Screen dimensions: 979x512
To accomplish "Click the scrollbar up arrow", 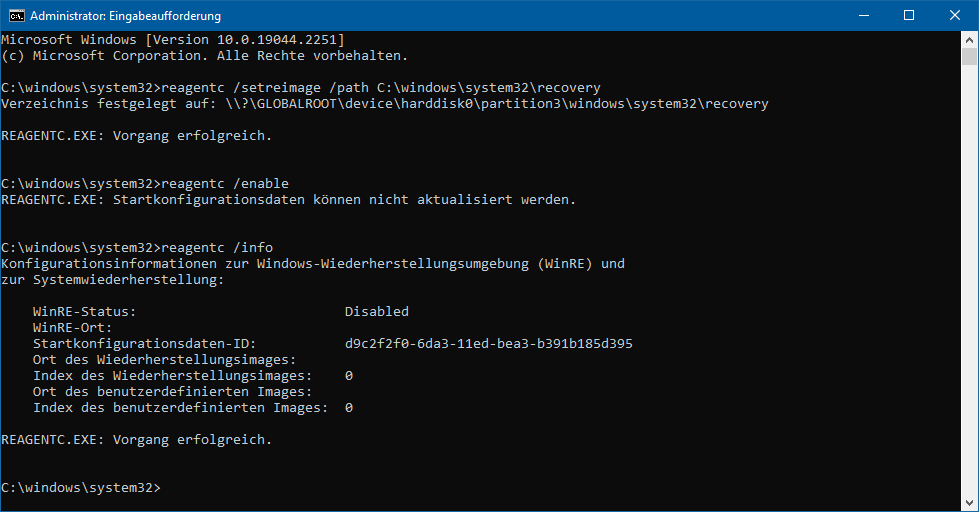I will click(969, 39).
